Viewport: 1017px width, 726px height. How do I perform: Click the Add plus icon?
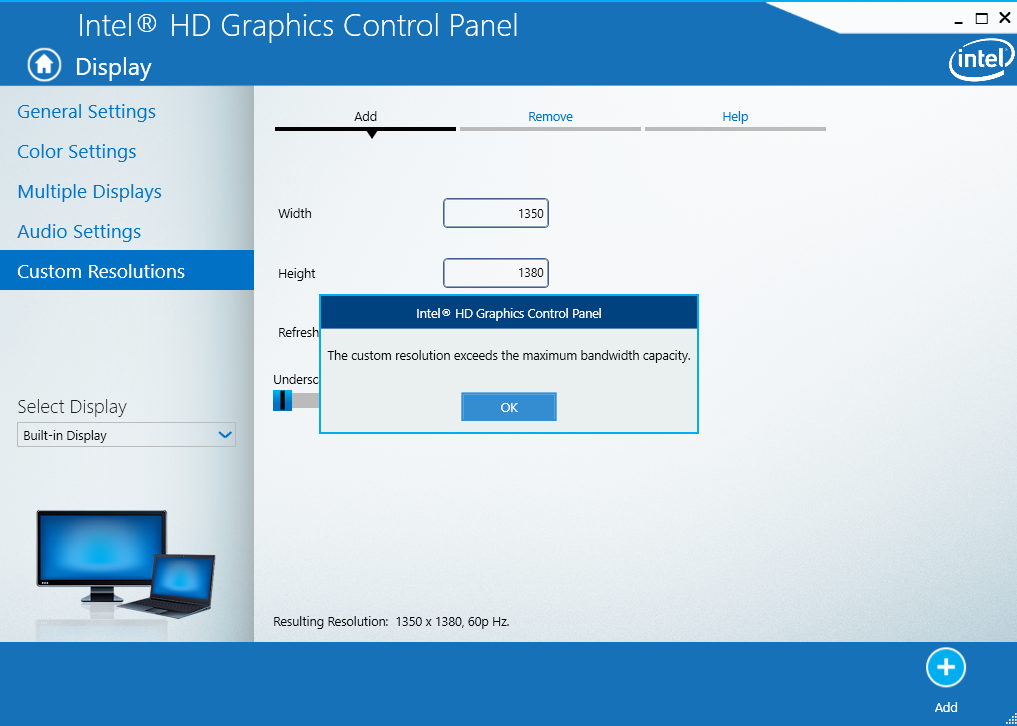tap(946, 668)
